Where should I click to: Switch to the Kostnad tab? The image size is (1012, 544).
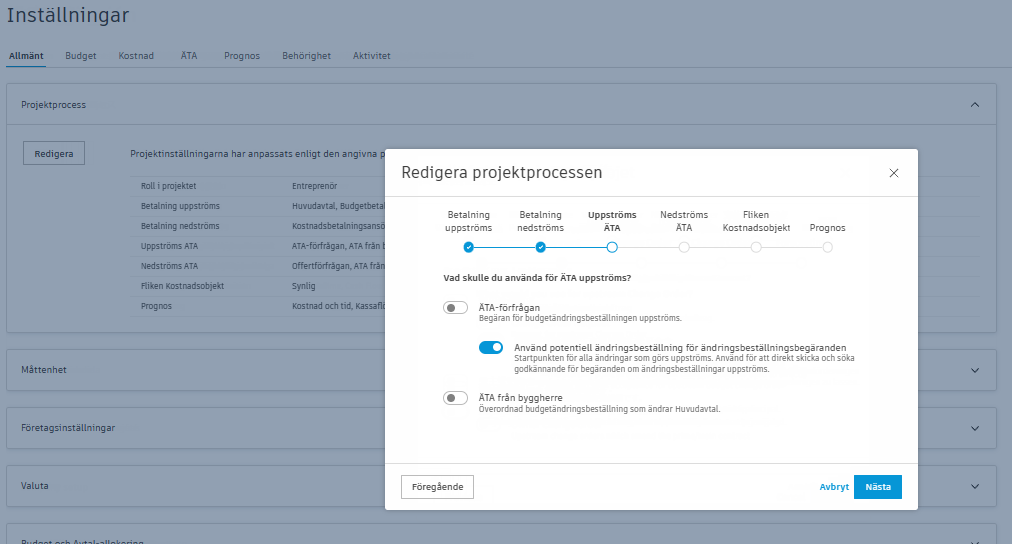pos(136,55)
